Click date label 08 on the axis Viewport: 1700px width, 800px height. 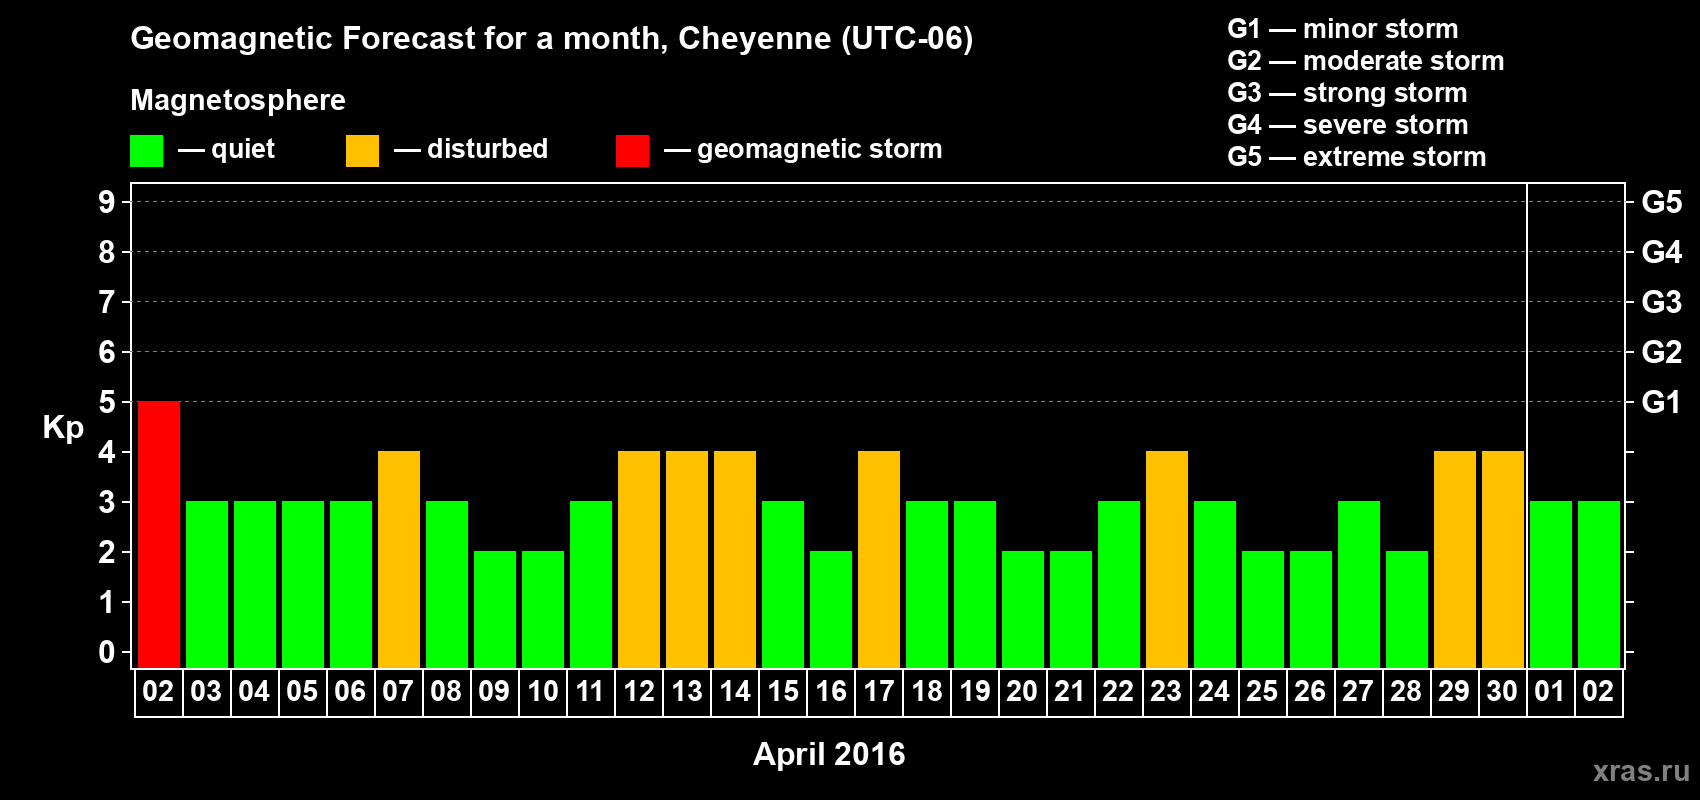point(446,692)
